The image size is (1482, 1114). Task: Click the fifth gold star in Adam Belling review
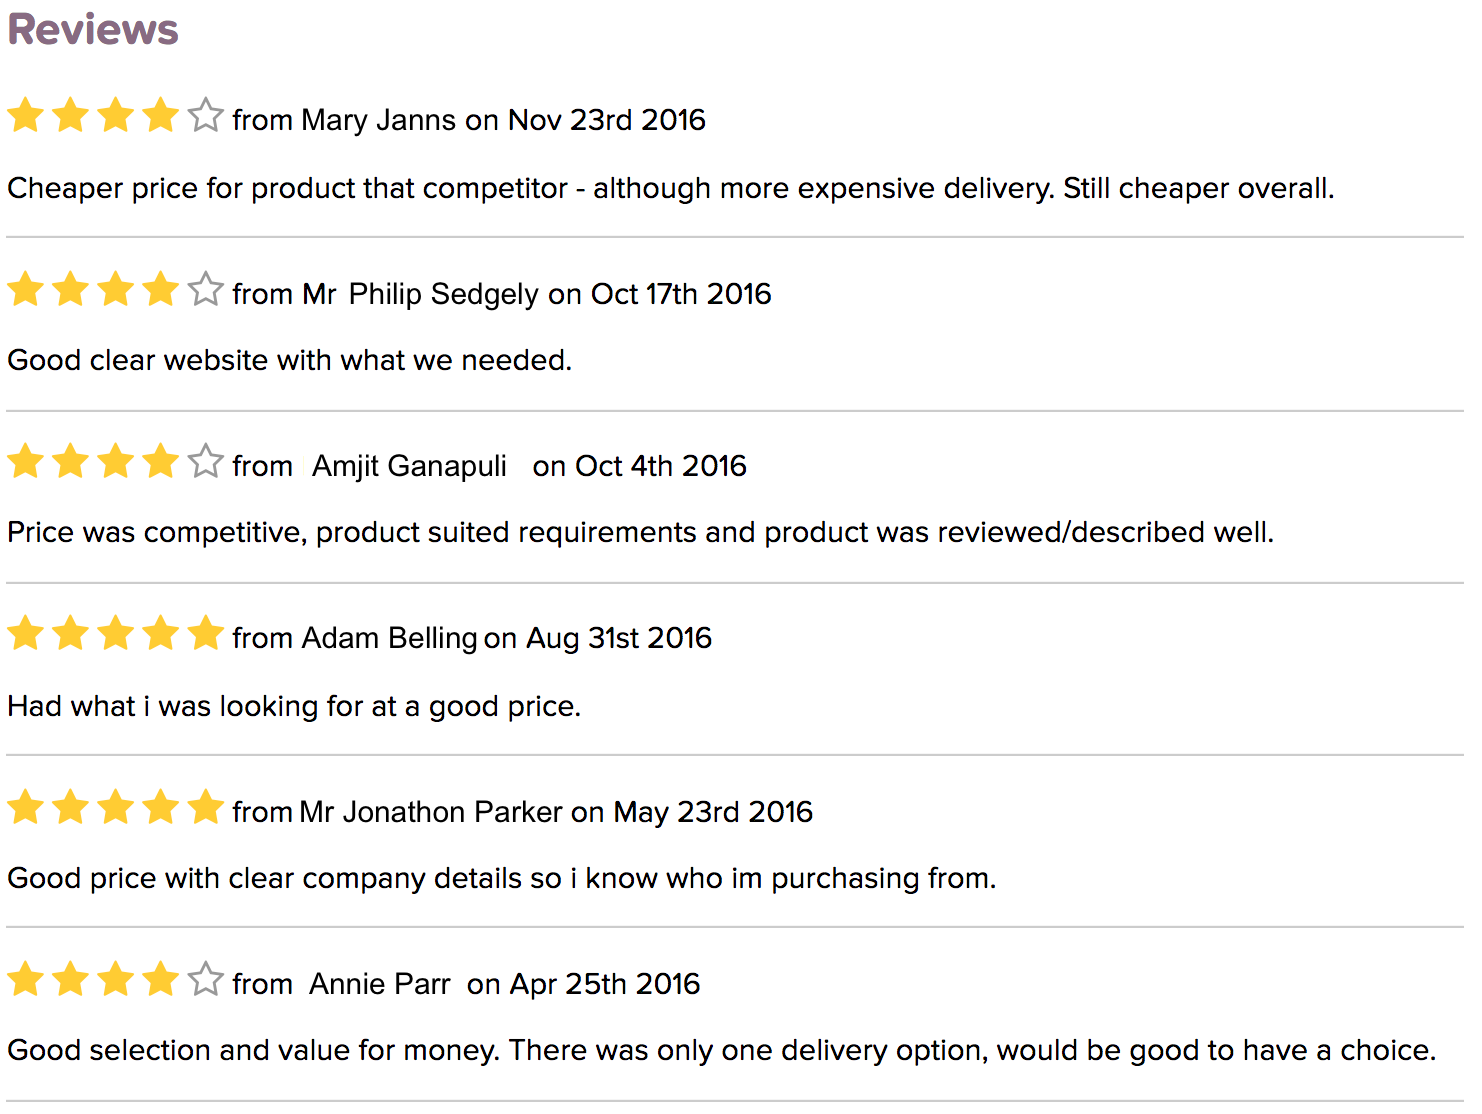[x=205, y=634]
